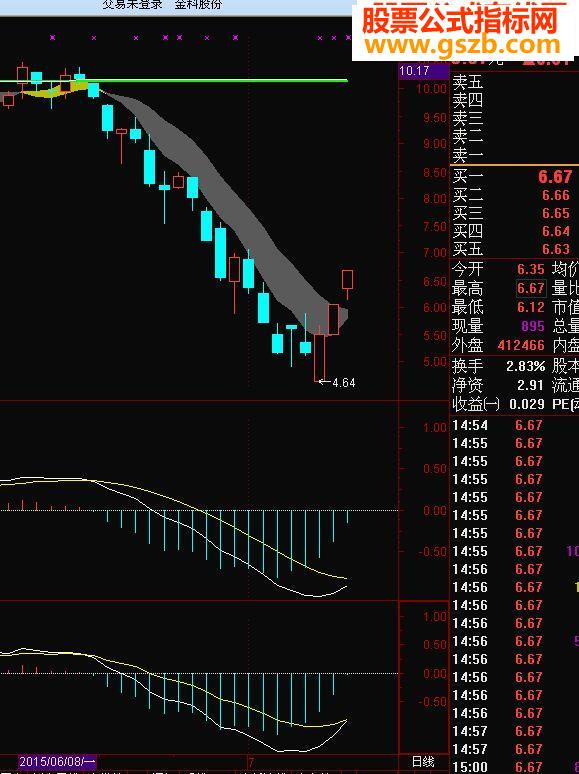Select the 卖一 order book row
The image size is (579, 774).
point(514,155)
